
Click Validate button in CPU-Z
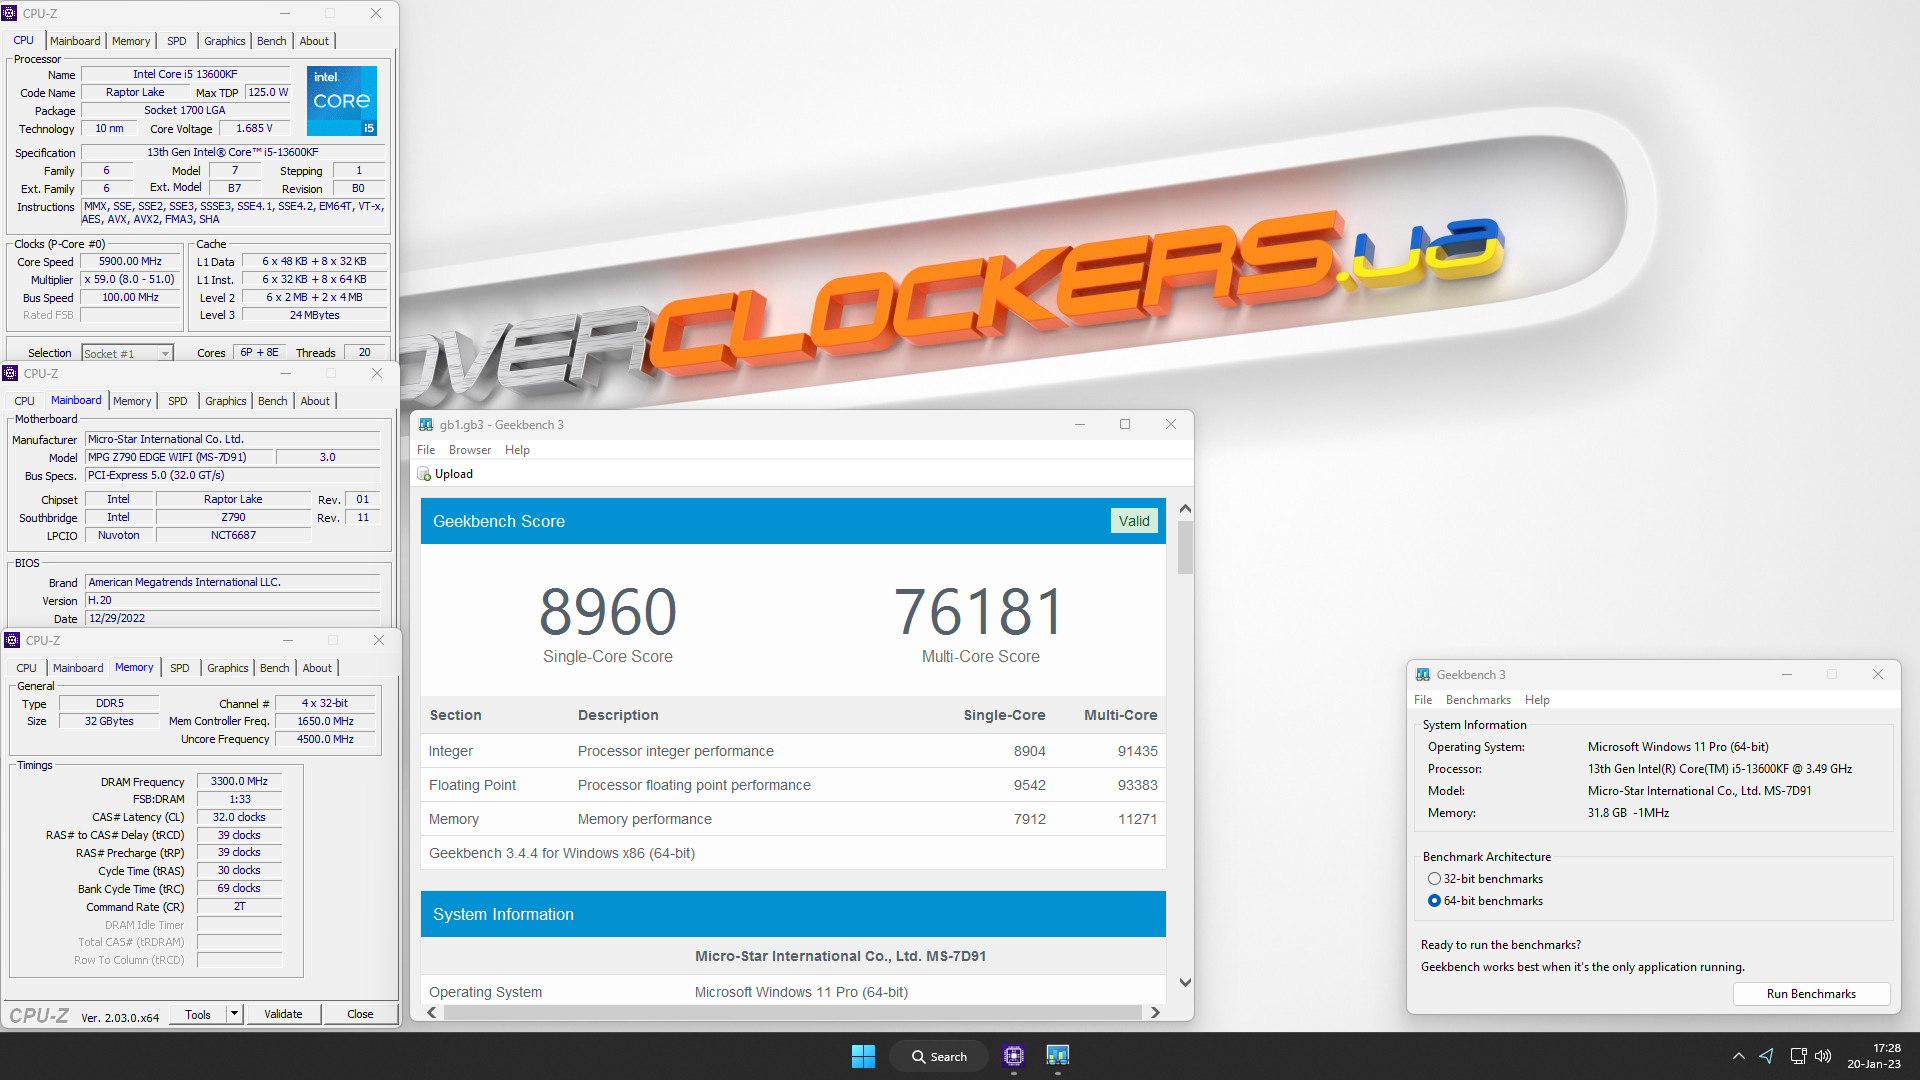(283, 1014)
